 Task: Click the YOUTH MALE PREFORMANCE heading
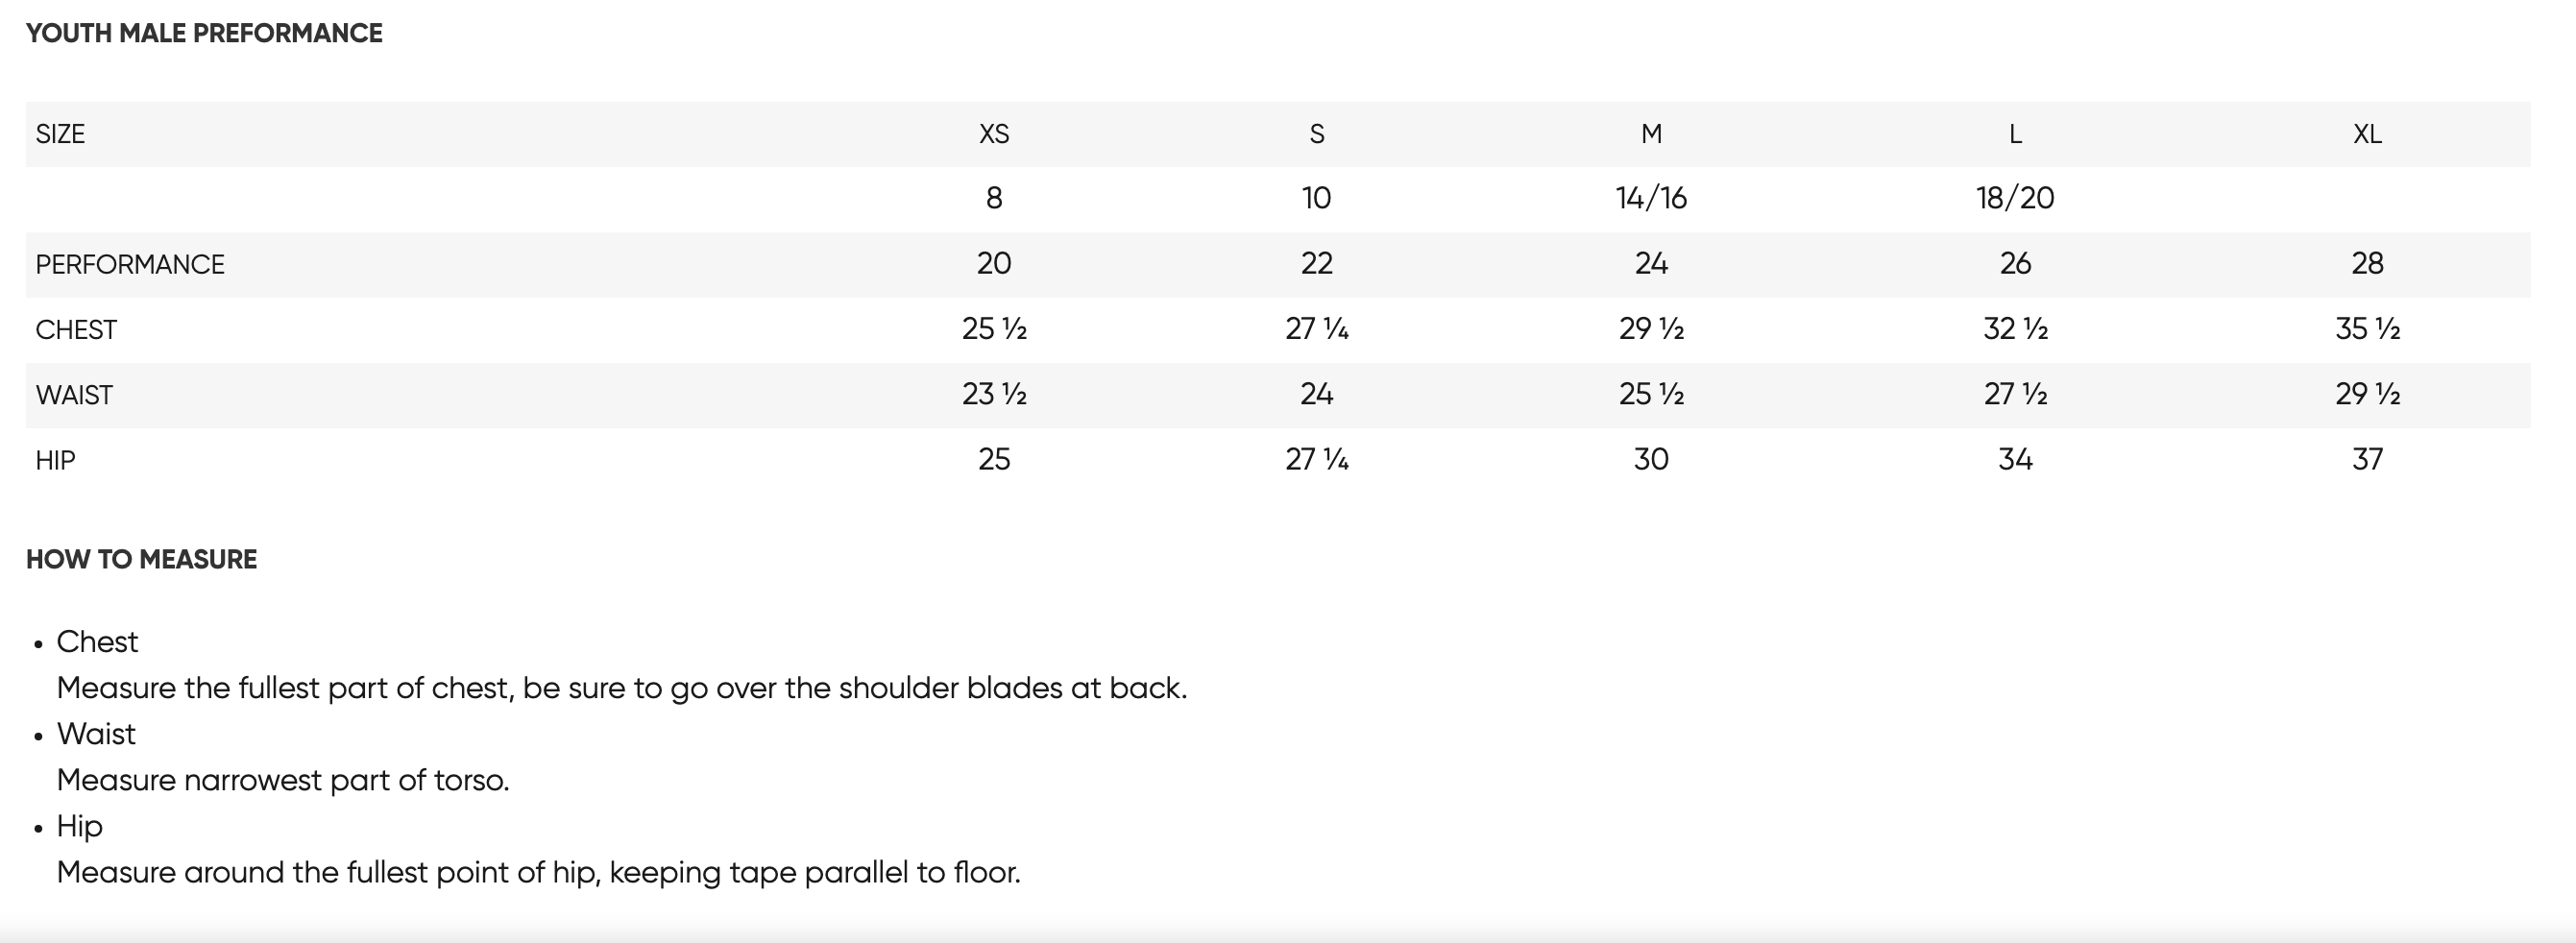tap(204, 33)
